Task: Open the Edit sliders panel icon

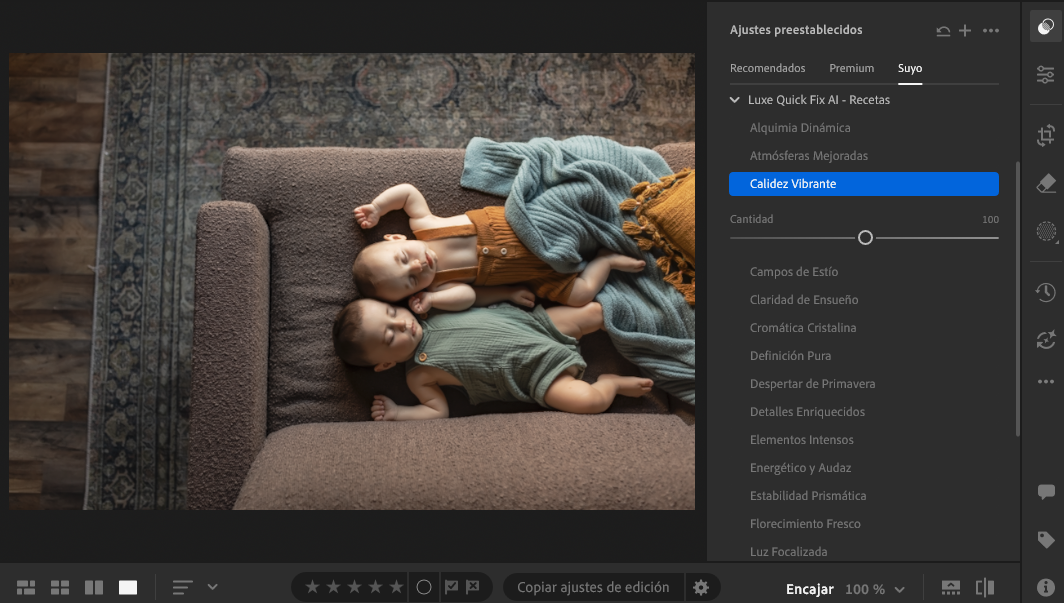Action: (1045, 75)
